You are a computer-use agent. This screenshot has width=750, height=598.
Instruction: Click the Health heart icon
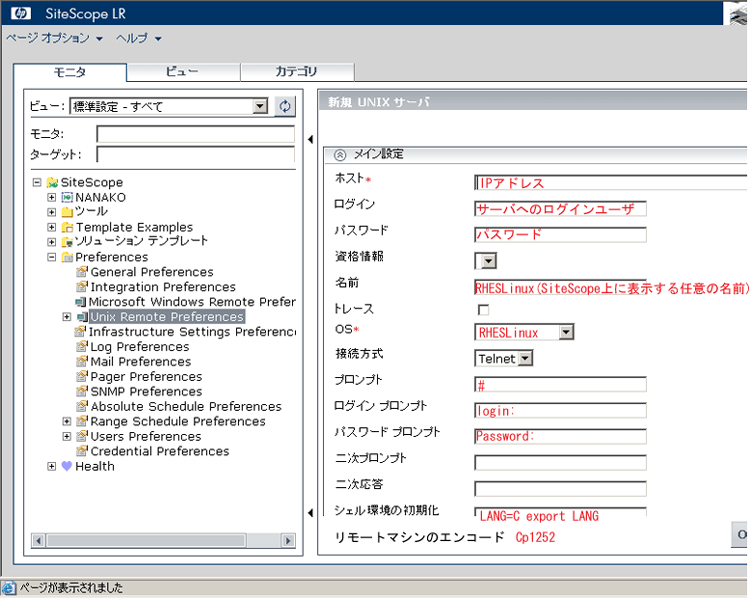tap(67, 466)
